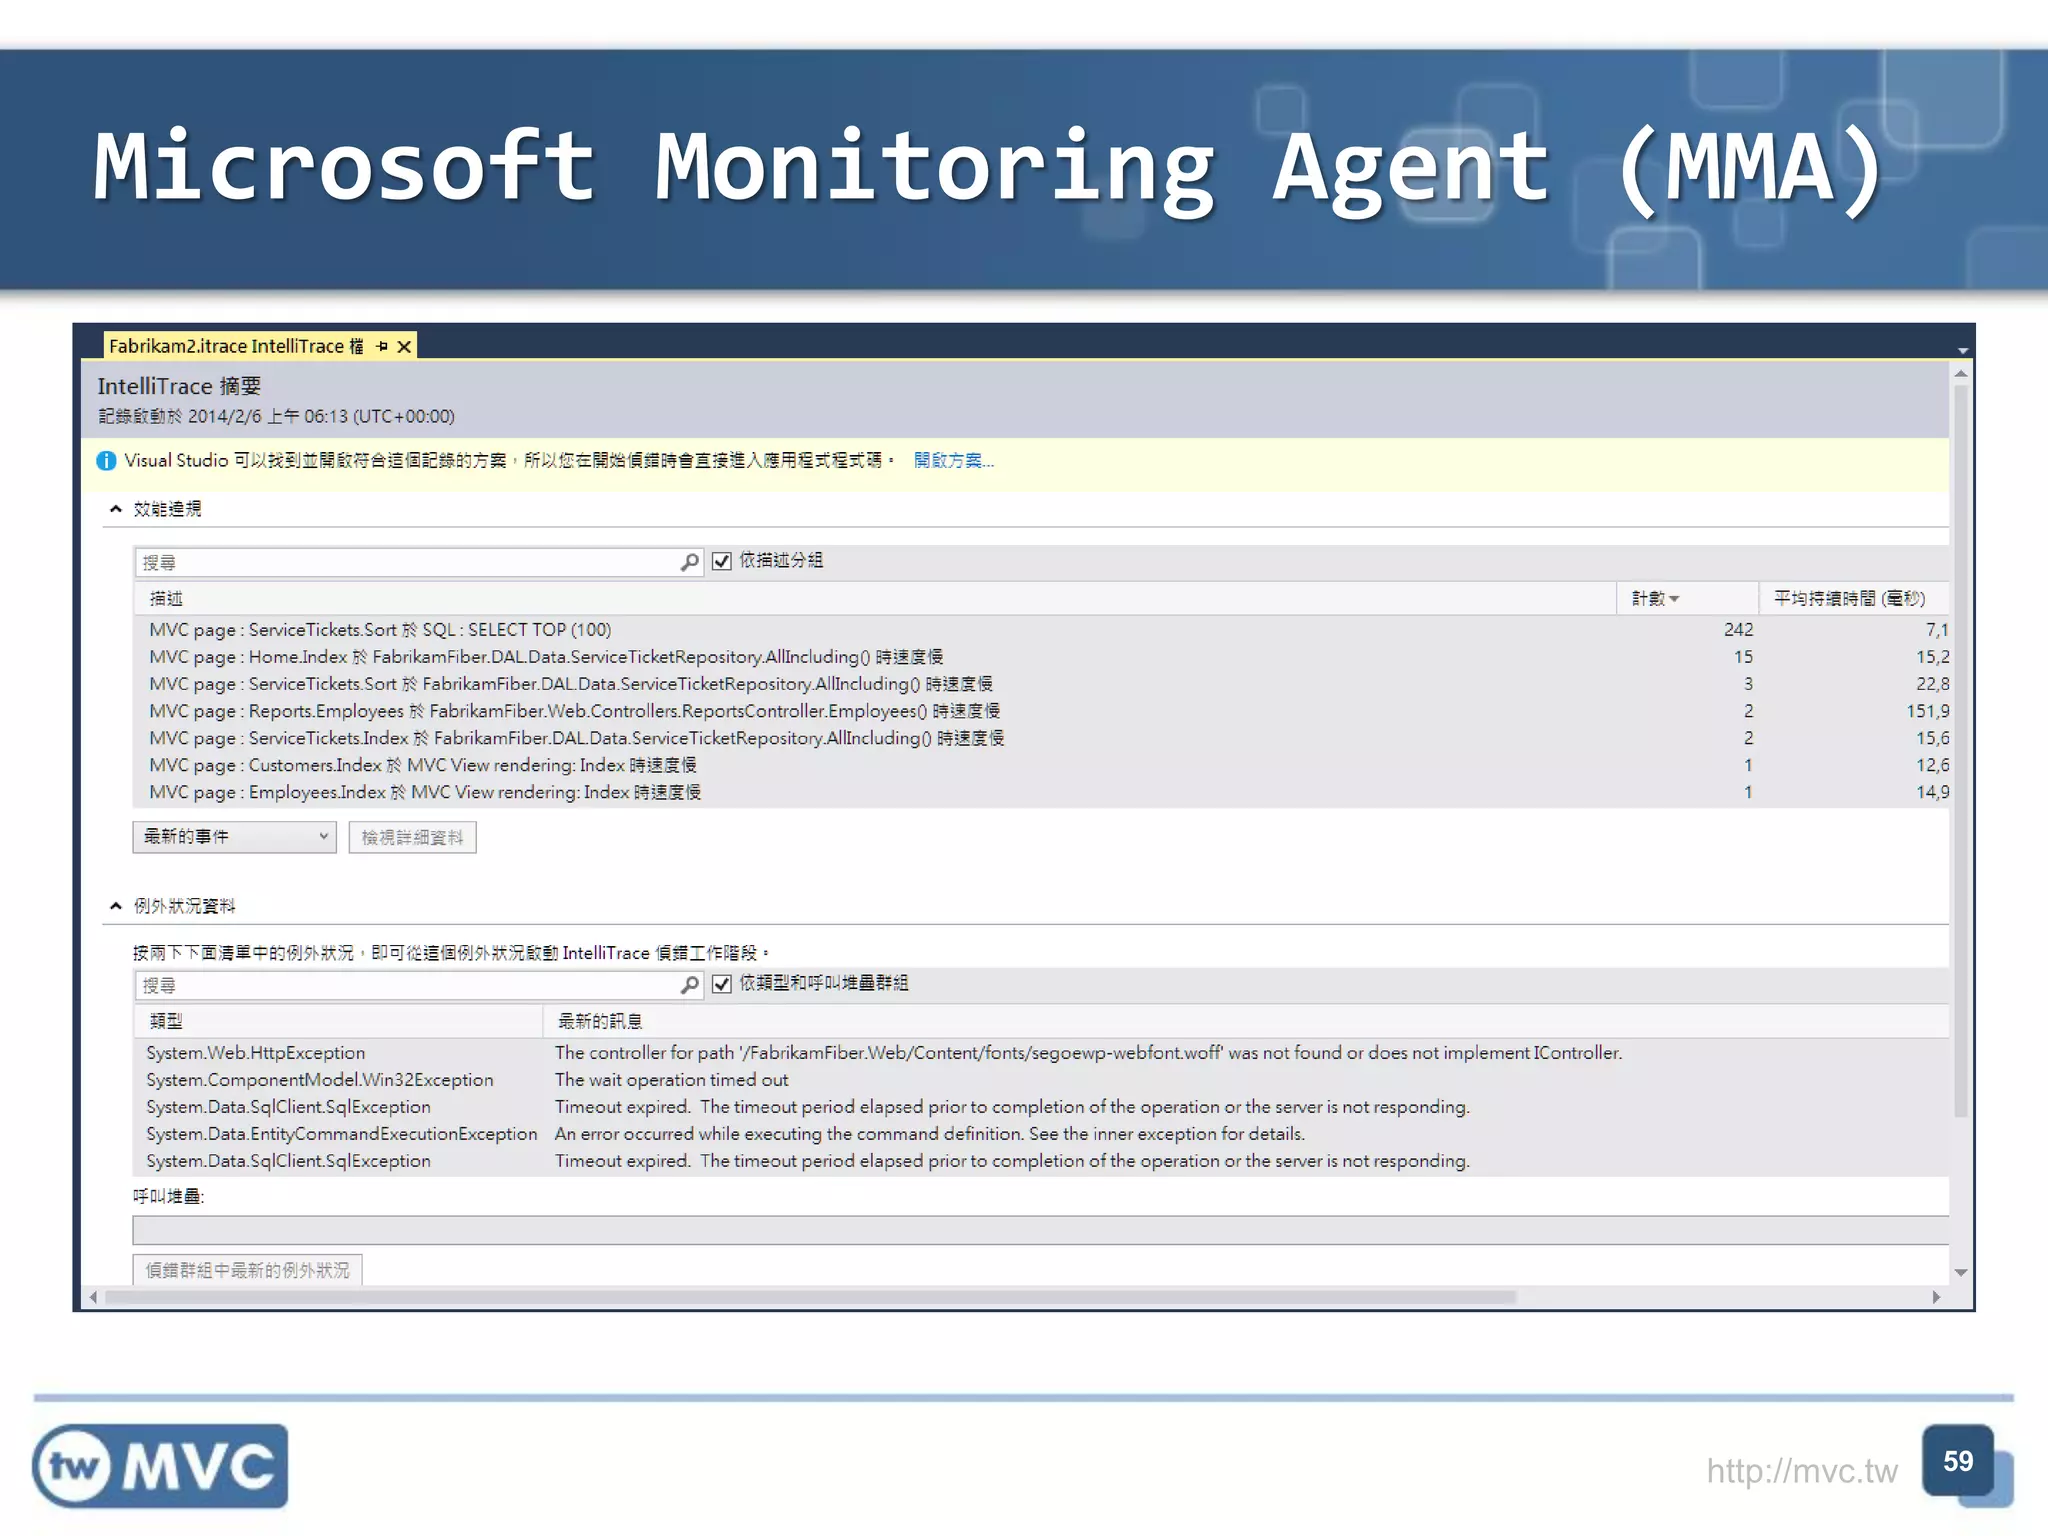2048x1536 pixels.
Task: Select the ServiceTickets.Index AllIncluding row
Action: [1041, 738]
